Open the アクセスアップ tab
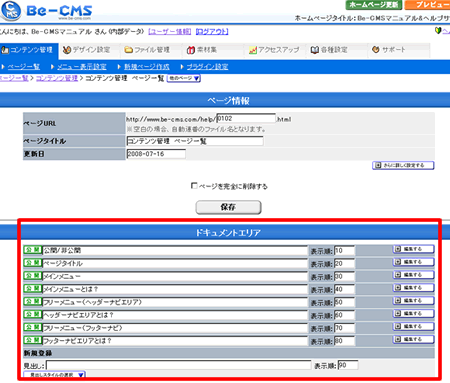This screenshot has width=450, height=383. [x=274, y=50]
